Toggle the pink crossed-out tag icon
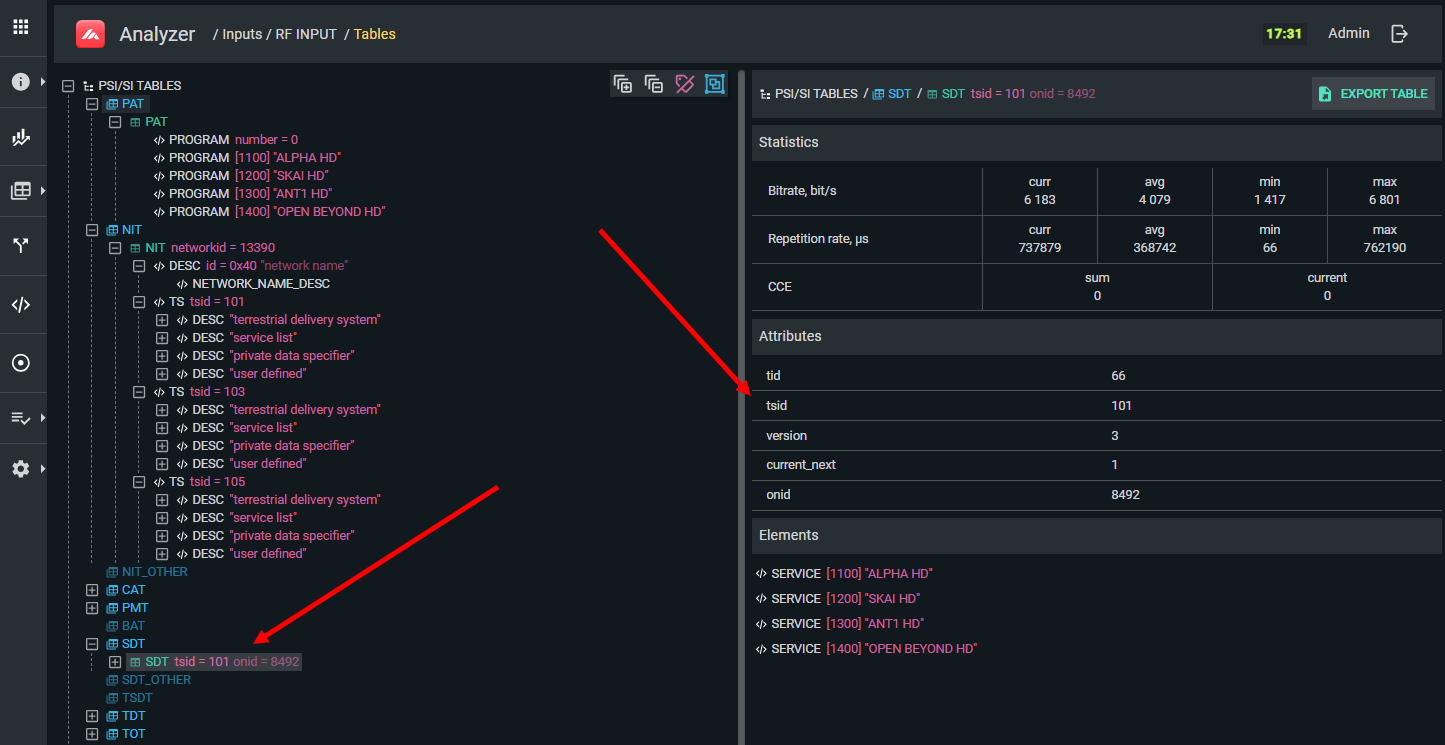 coord(684,84)
